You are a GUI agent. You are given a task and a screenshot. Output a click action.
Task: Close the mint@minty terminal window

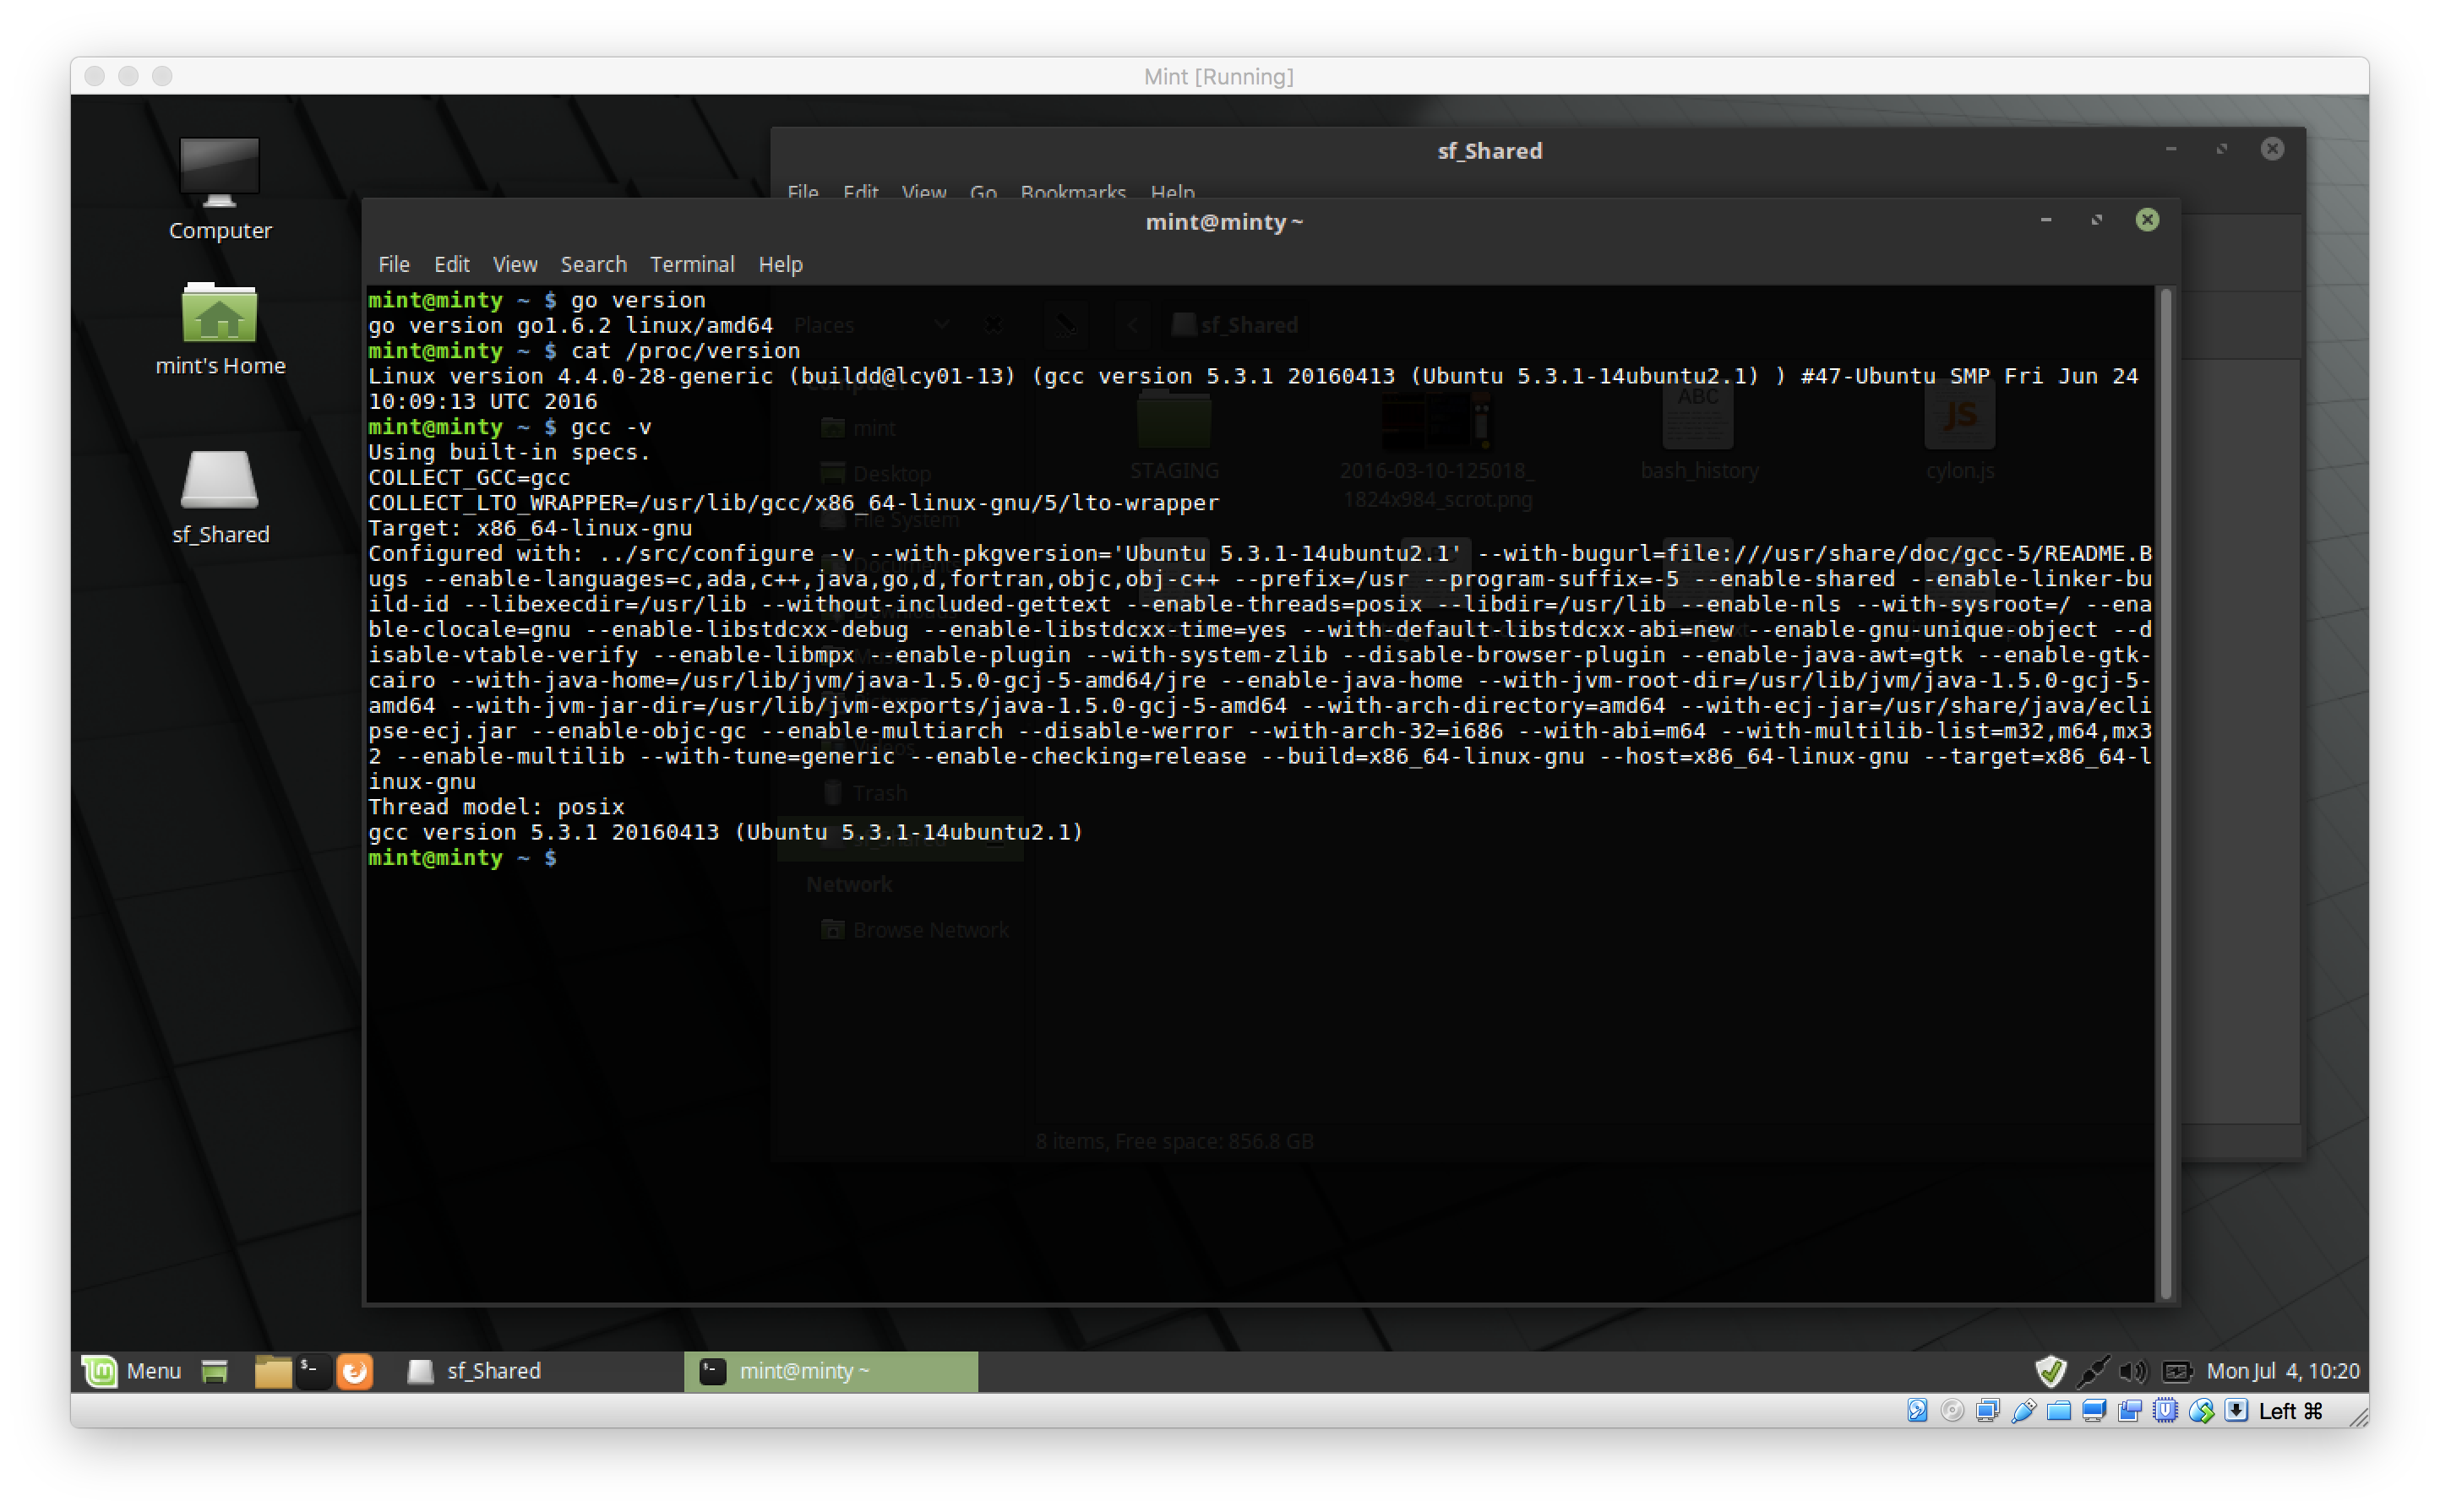2147,220
